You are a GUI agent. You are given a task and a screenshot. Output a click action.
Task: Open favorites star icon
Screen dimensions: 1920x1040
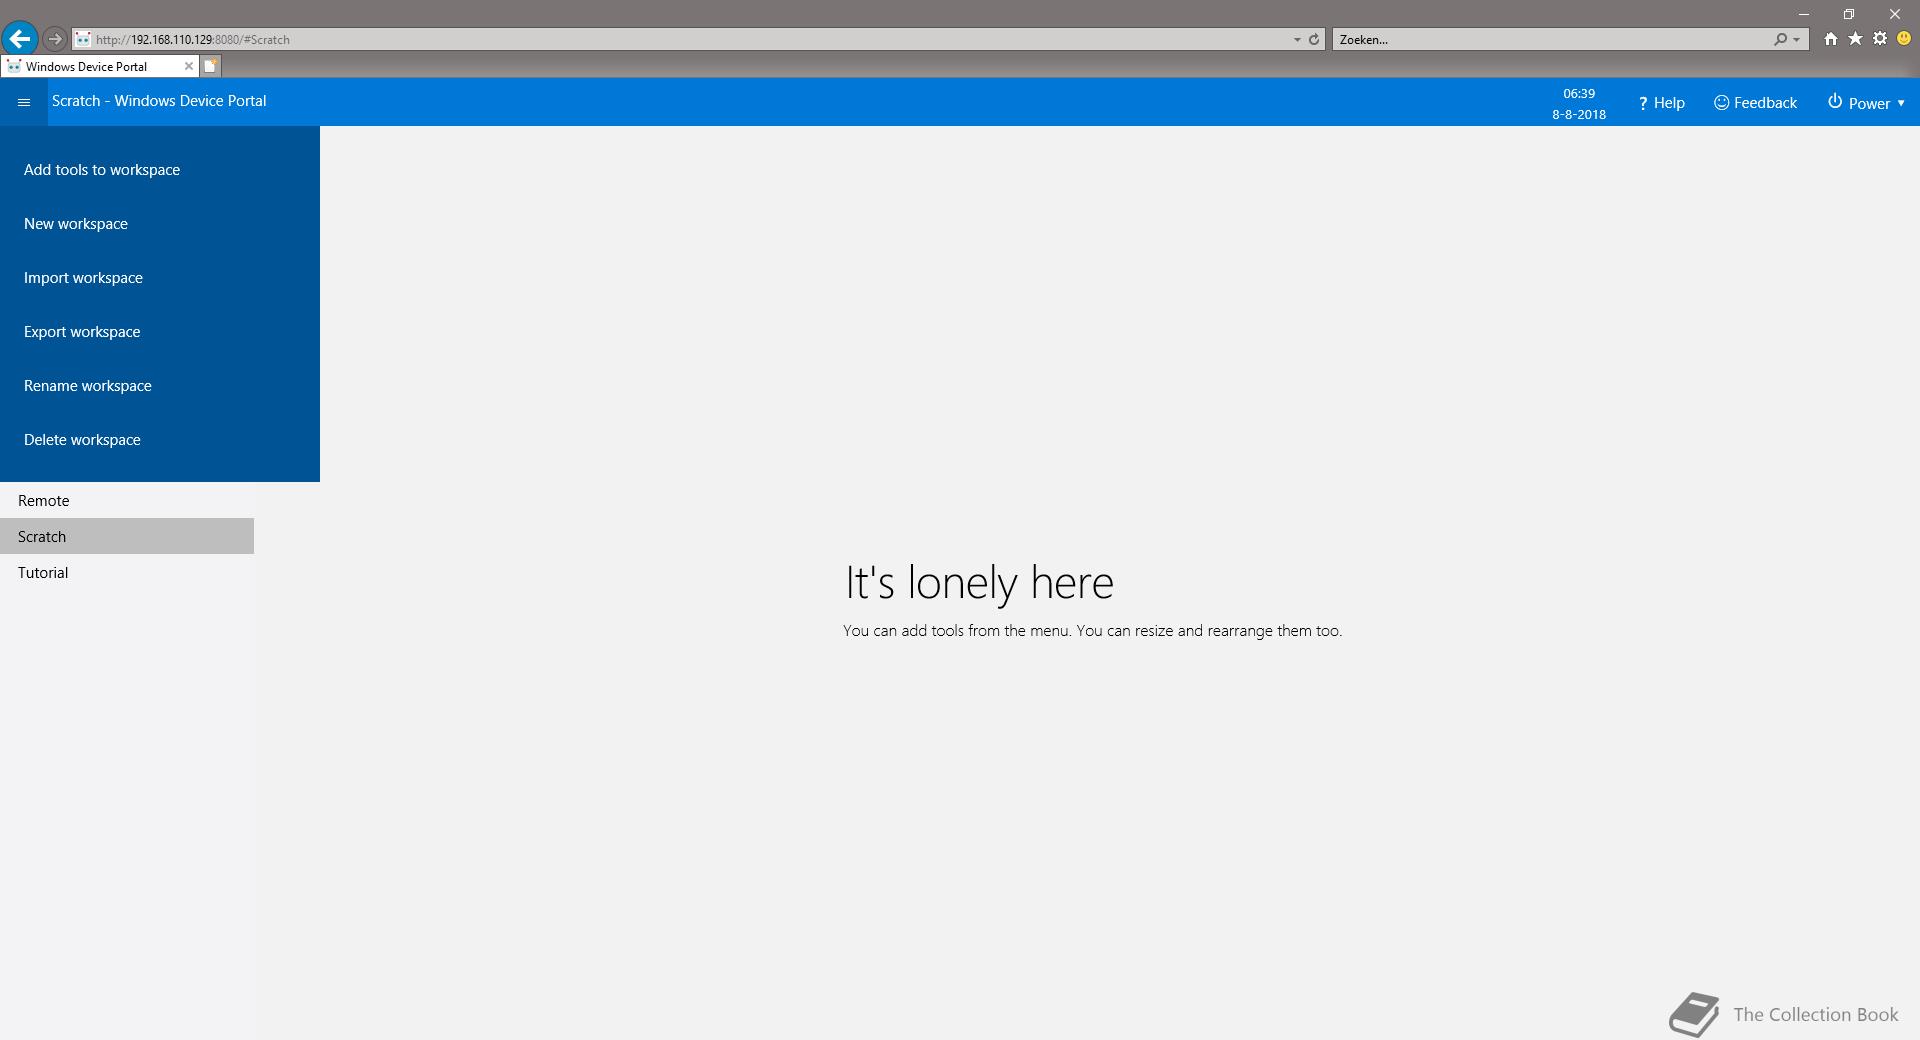coord(1855,39)
